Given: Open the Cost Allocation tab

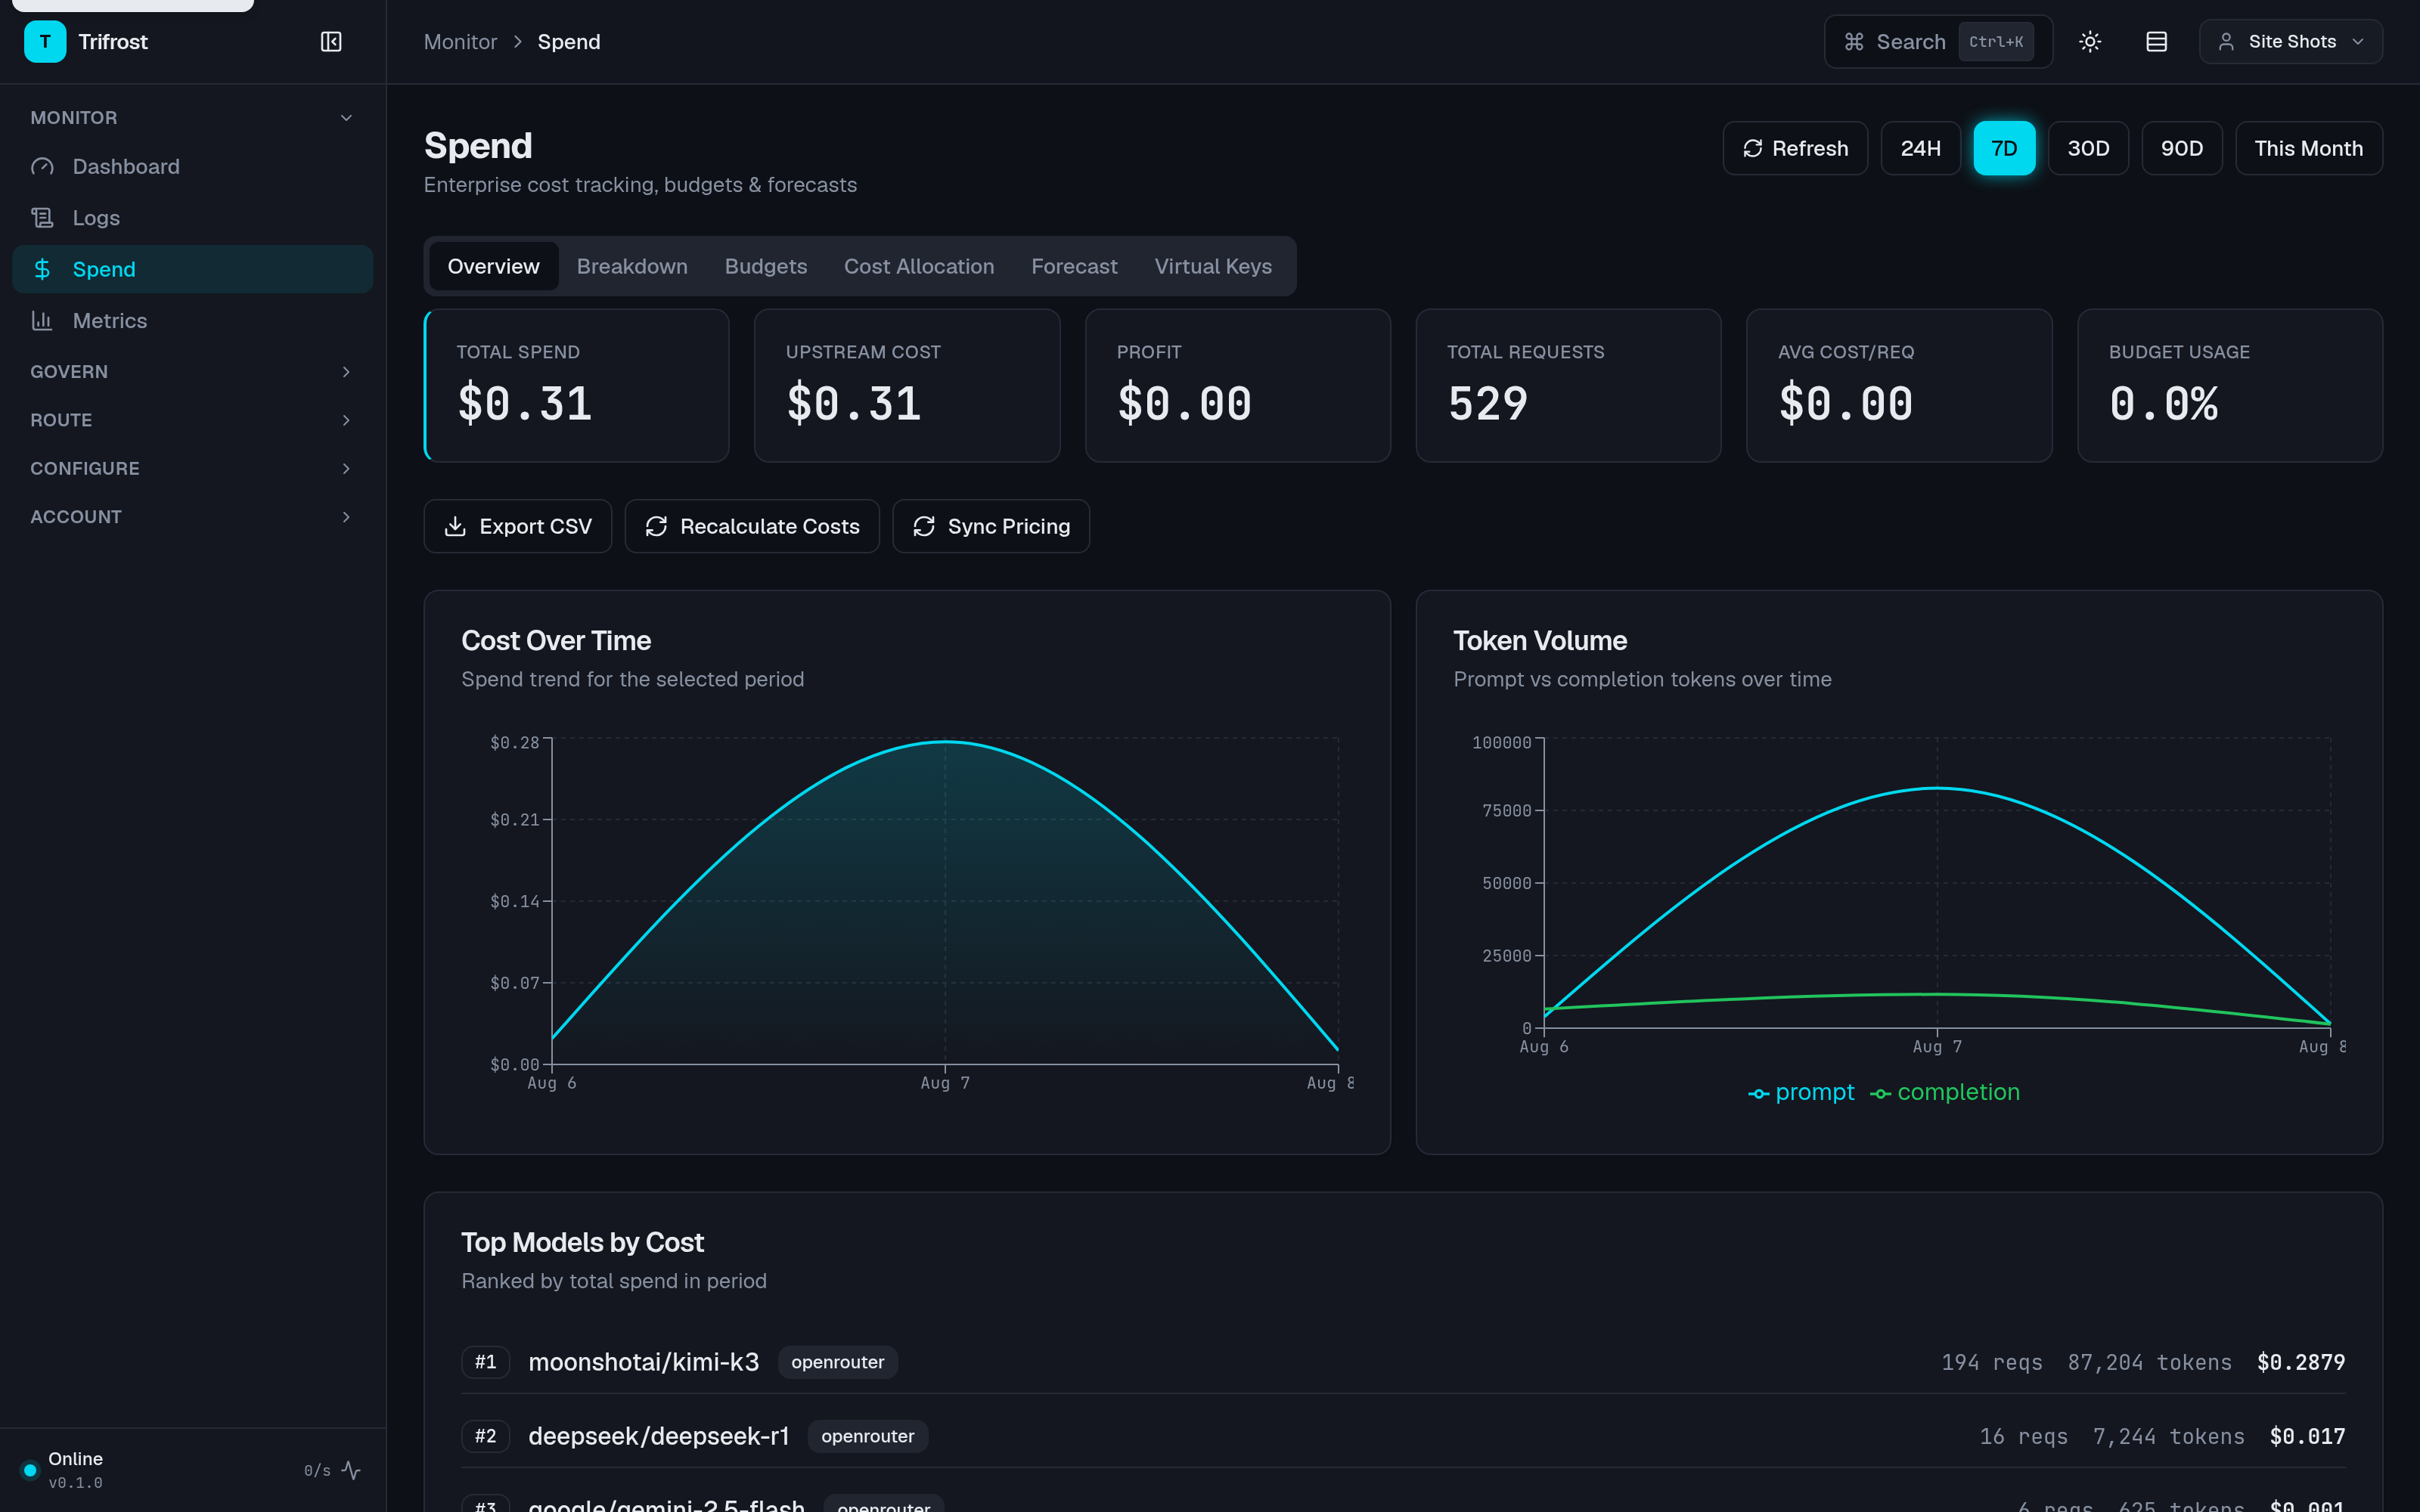Looking at the screenshot, I should click(x=919, y=266).
